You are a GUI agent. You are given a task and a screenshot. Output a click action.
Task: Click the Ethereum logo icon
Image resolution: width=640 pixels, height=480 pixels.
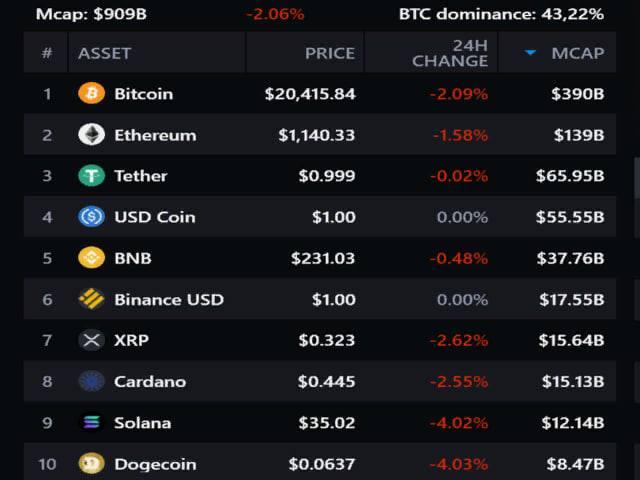[91, 135]
